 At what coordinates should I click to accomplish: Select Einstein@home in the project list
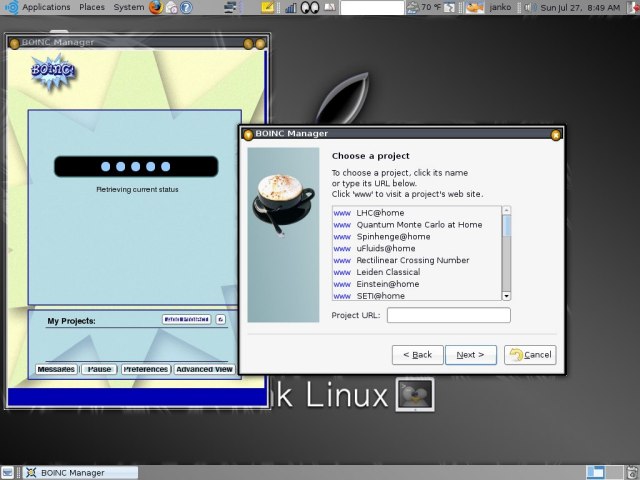pyautogui.click(x=388, y=284)
